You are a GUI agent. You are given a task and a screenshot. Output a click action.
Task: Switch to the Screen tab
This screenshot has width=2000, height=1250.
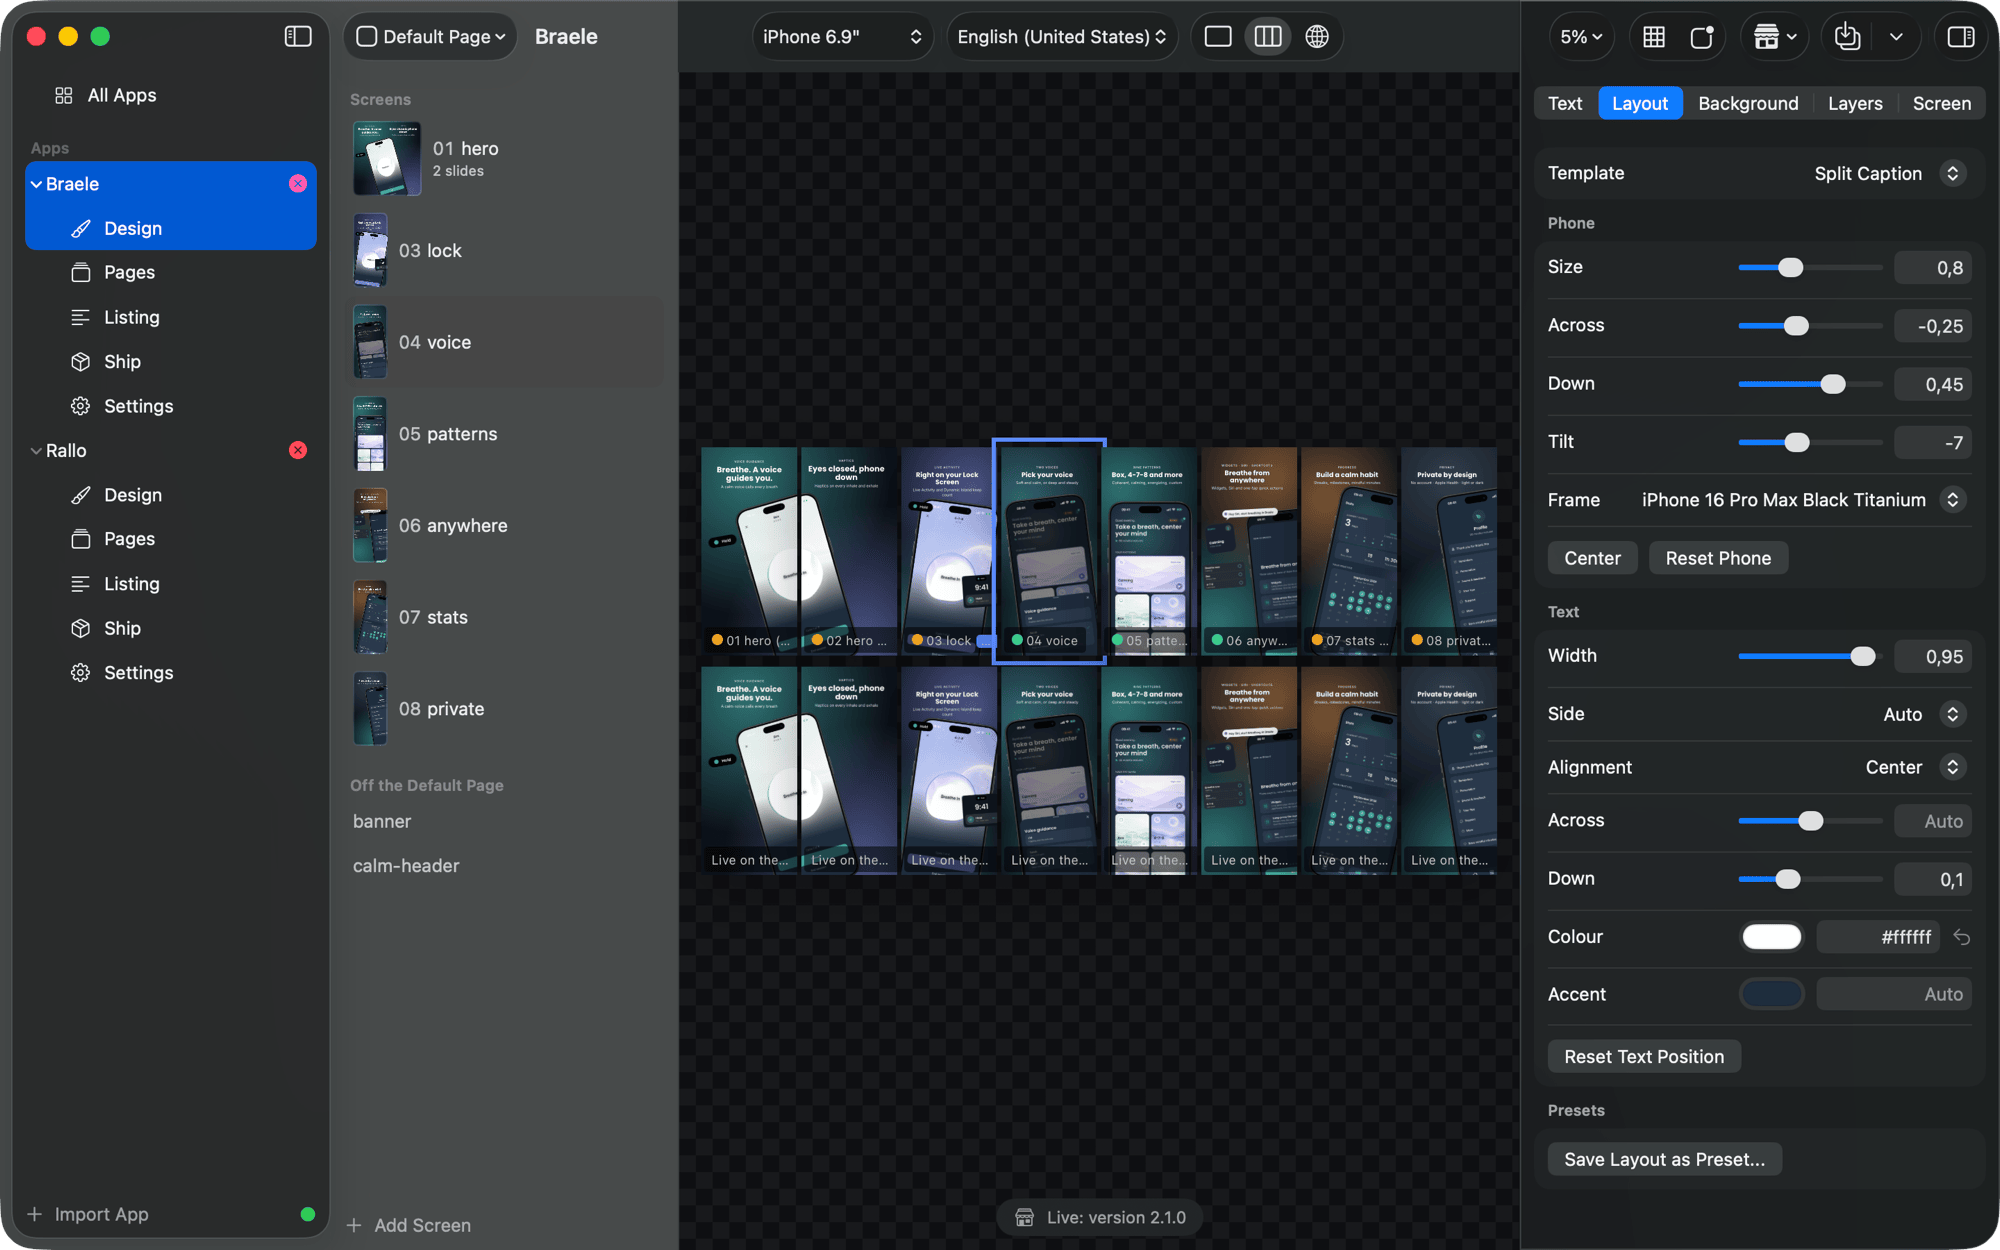coord(1942,103)
